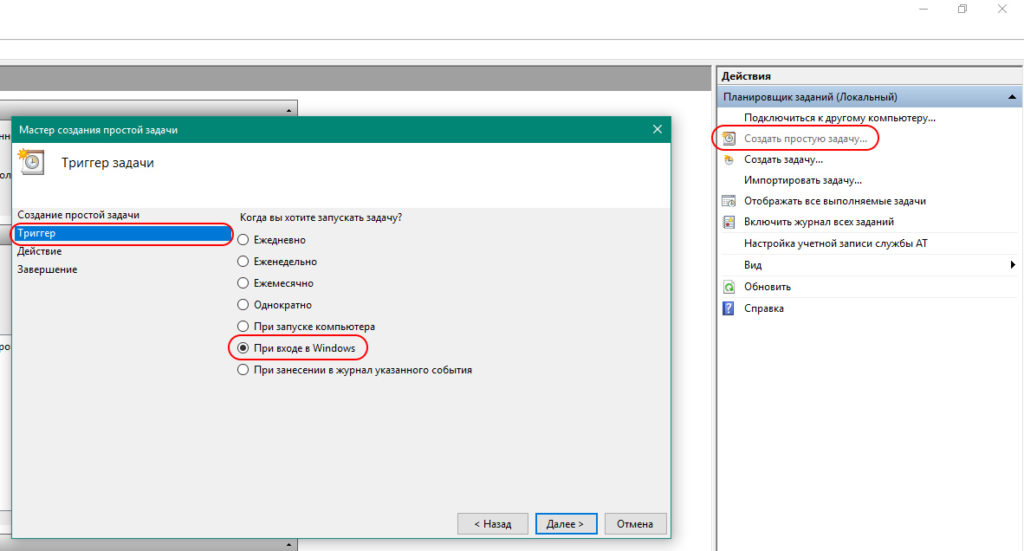Image resolution: width=1024 pixels, height=551 pixels.
Task: Select the Еженедельно radio button
Action: pyautogui.click(x=243, y=261)
